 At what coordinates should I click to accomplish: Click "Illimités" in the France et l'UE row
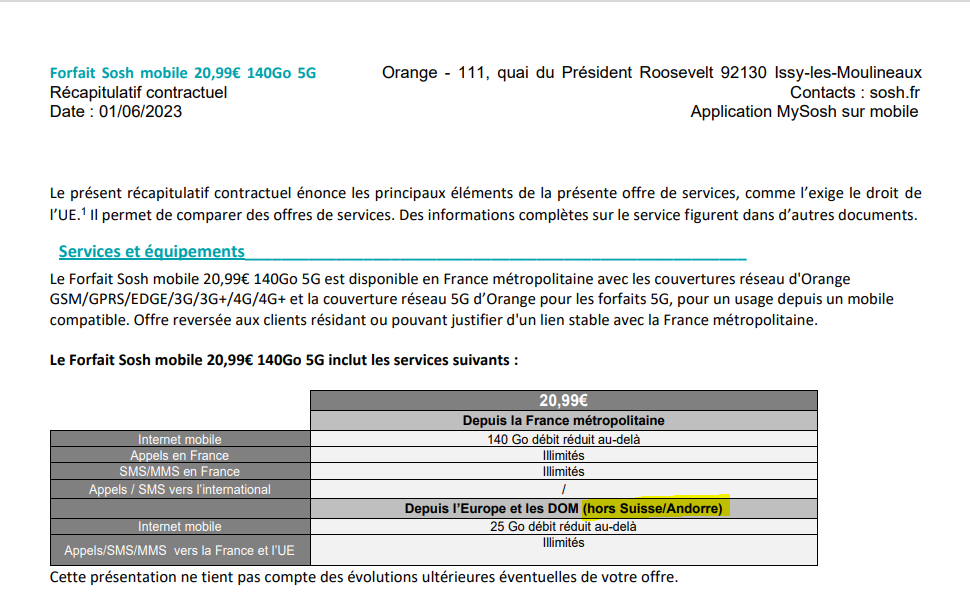click(564, 542)
